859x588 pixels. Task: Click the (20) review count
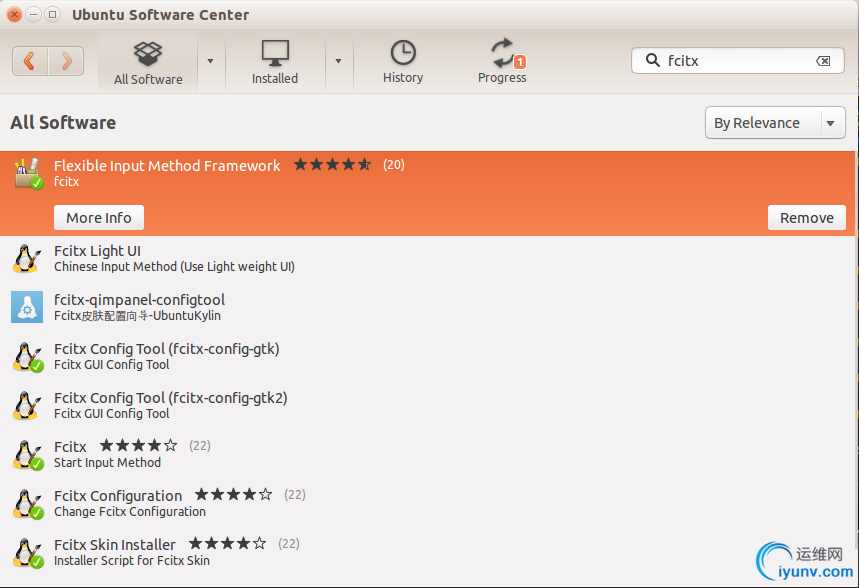[x=393, y=165]
